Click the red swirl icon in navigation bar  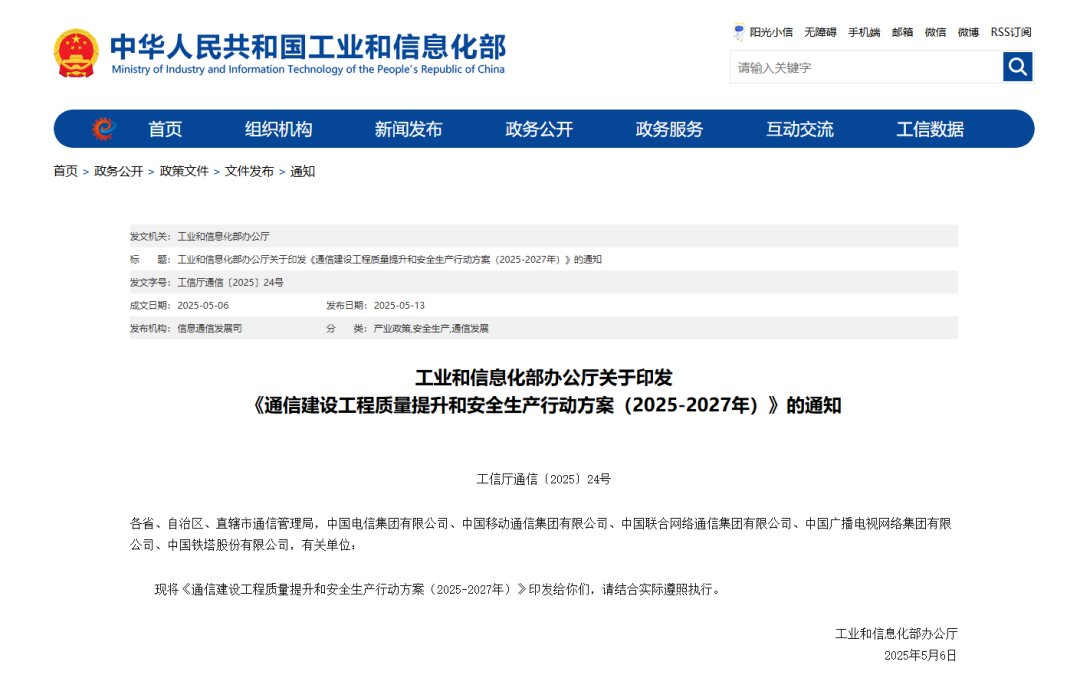103,129
